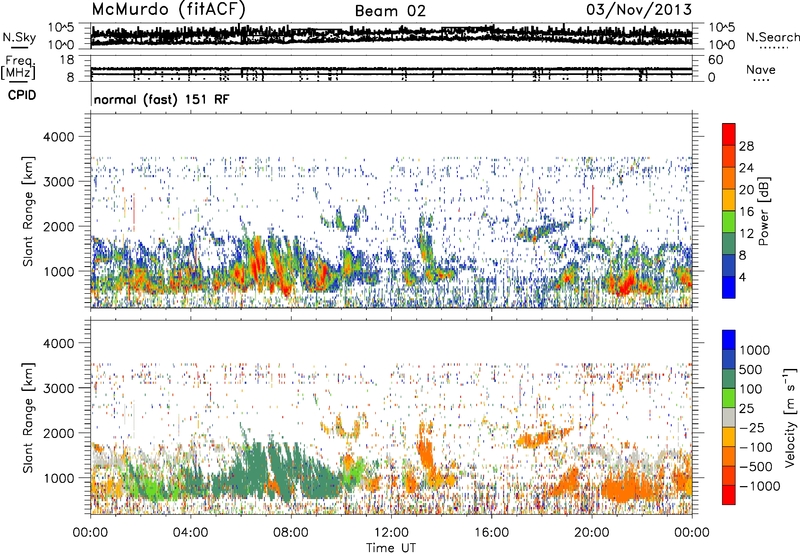Click the "12:00" time tick label

pyautogui.click(x=391, y=533)
